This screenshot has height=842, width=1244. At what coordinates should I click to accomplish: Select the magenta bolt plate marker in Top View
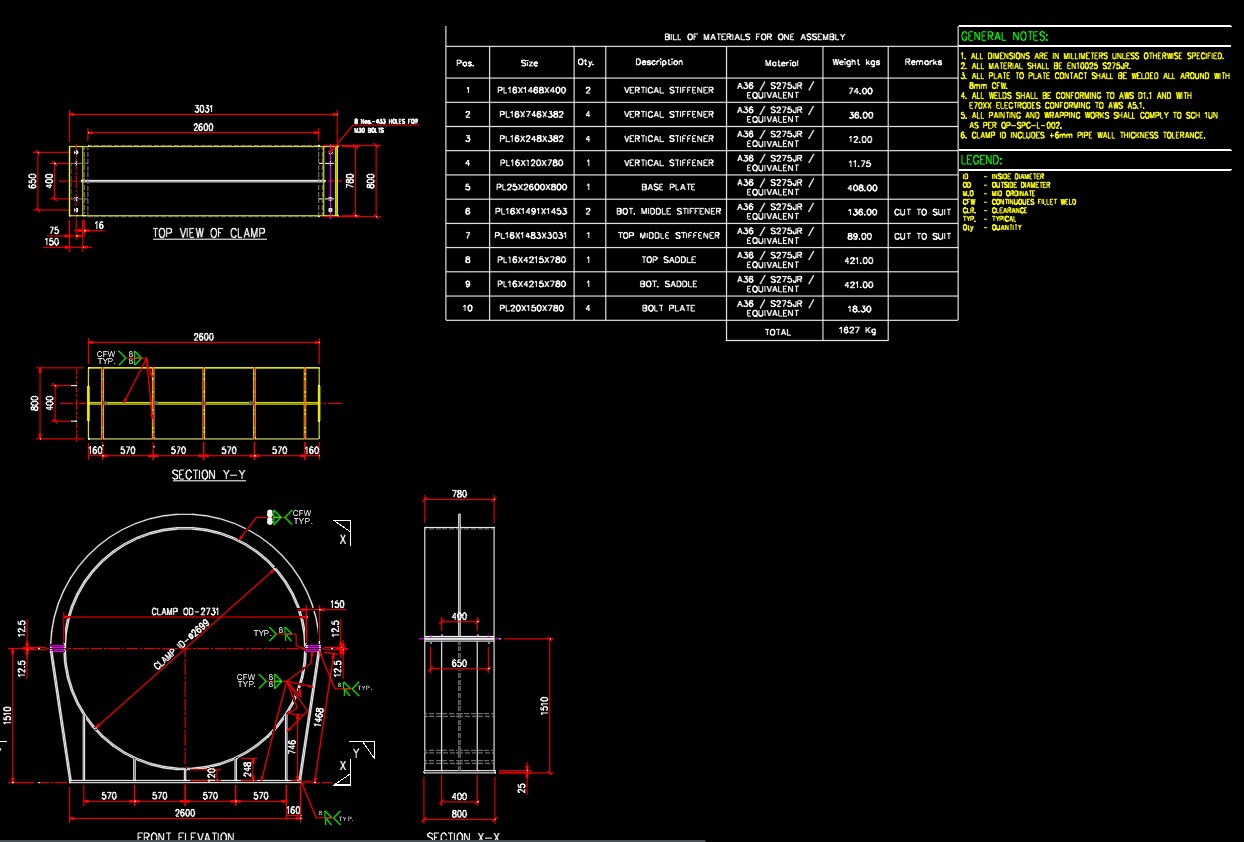(x=330, y=181)
